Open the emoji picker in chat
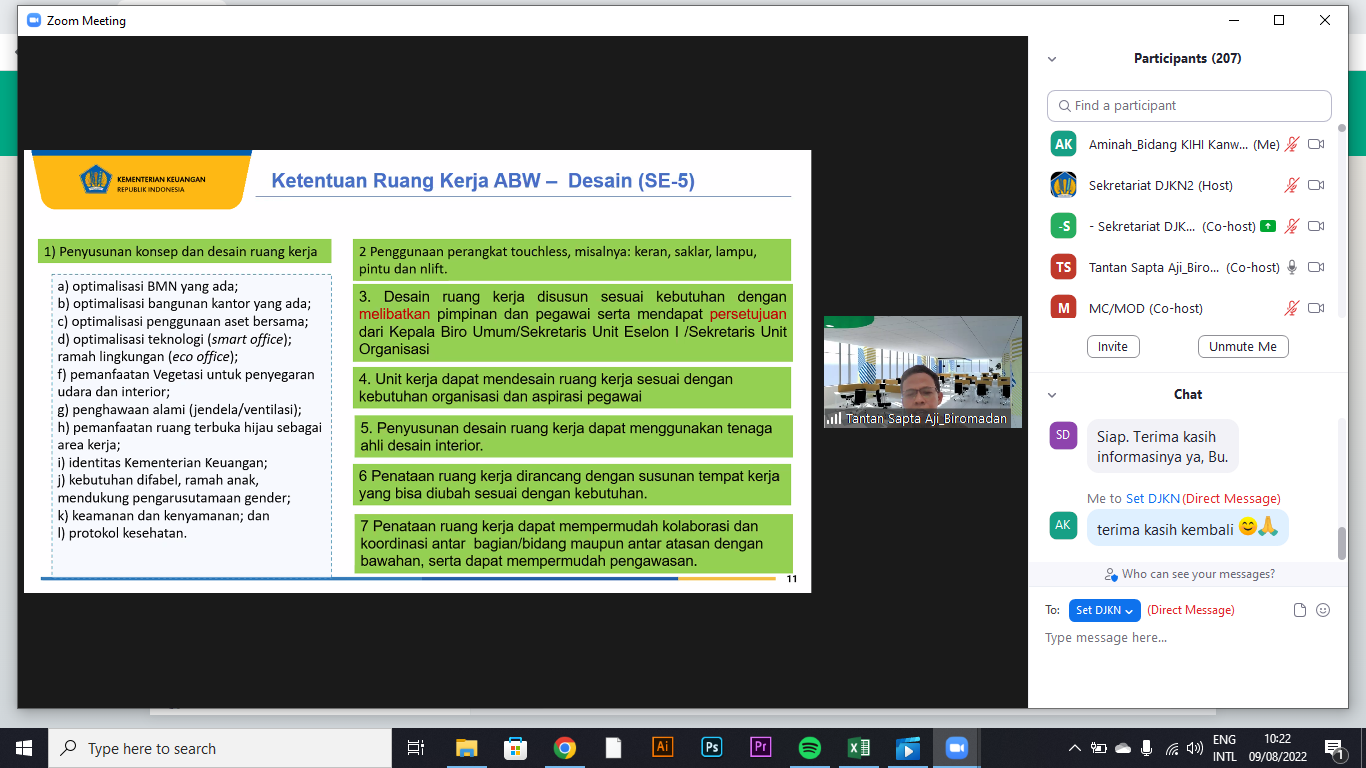This screenshot has width=1366, height=768. [1323, 610]
